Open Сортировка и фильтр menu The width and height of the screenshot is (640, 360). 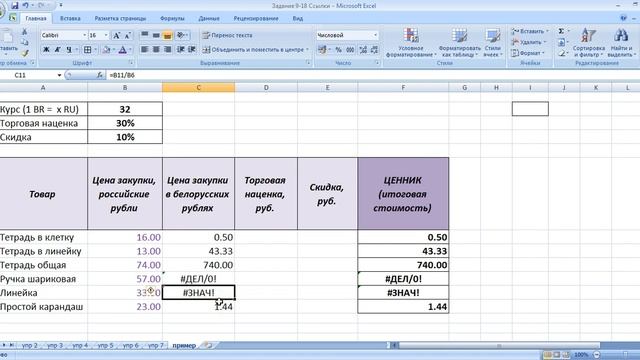tap(588, 43)
